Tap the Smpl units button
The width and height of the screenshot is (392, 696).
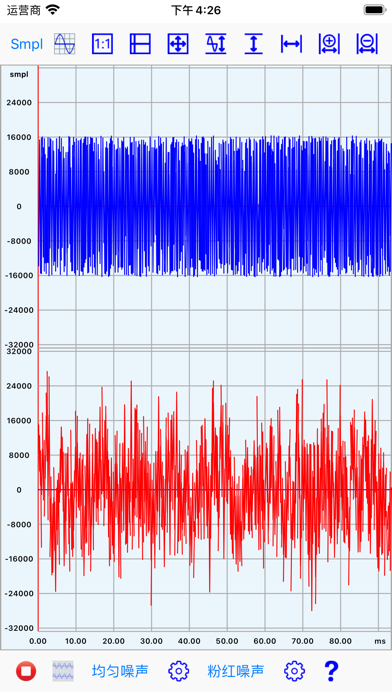point(27,44)
